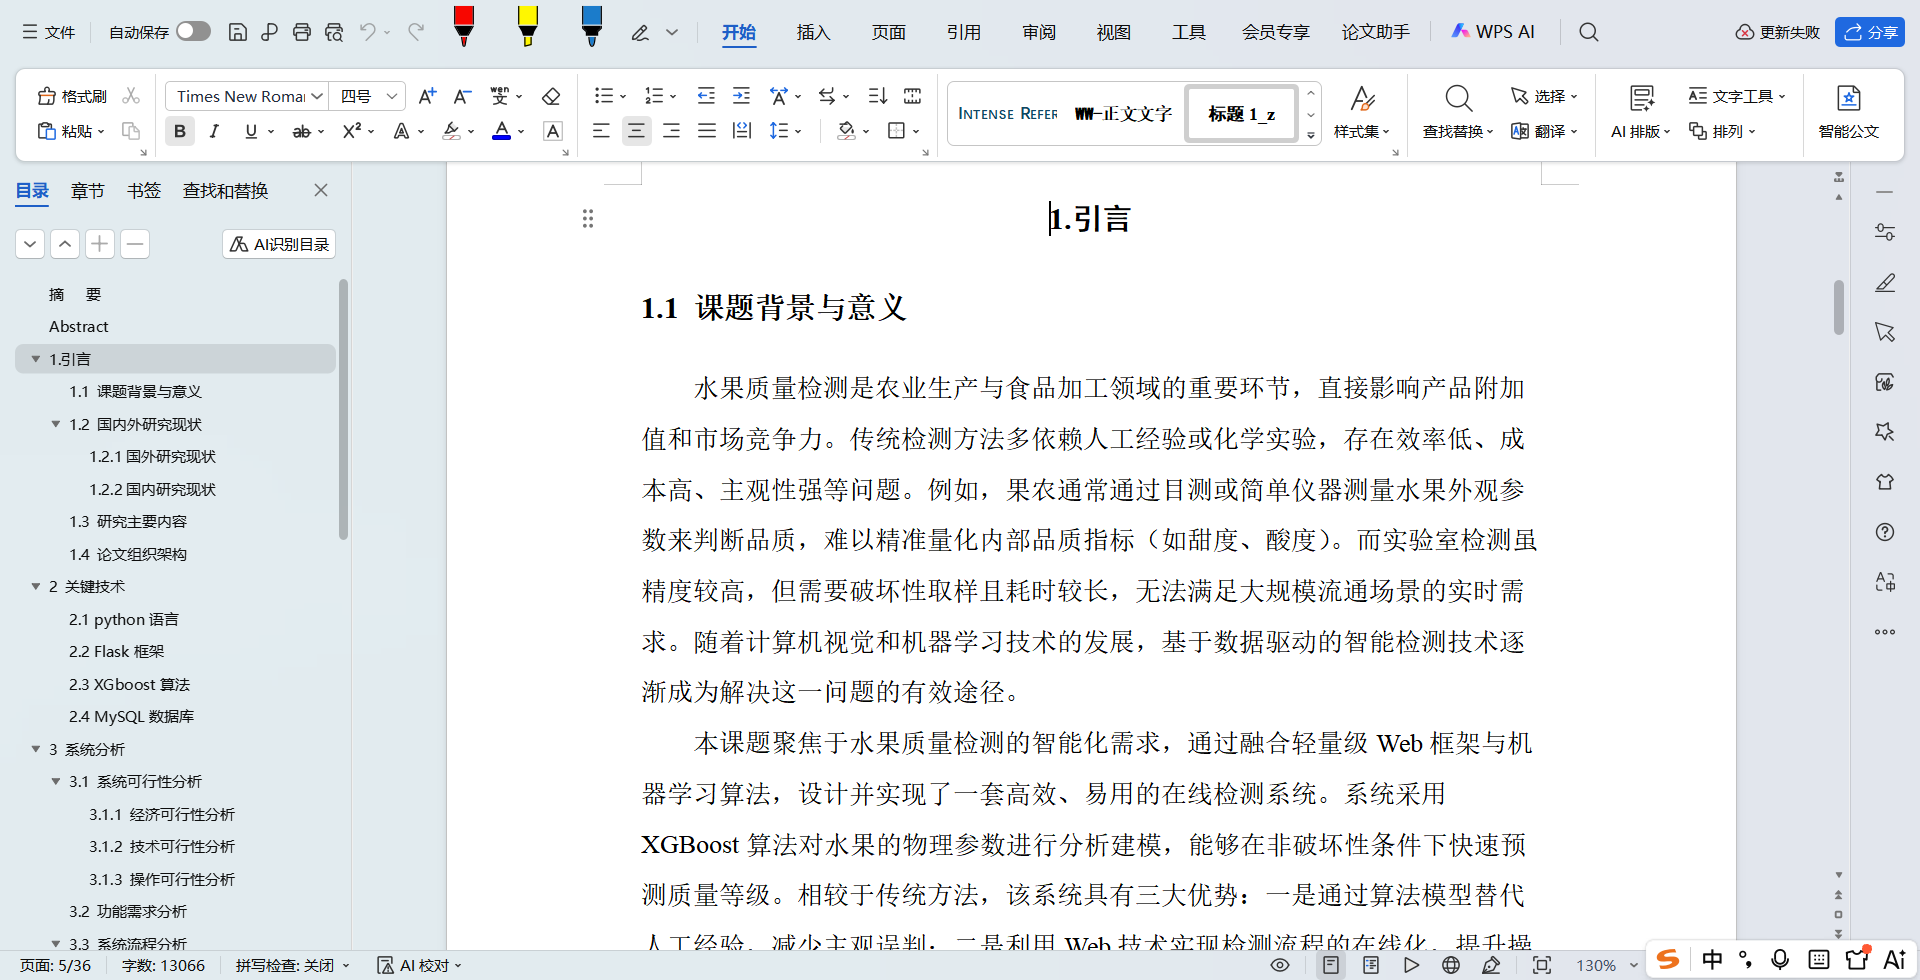The width and height of the screenshot is (1920, 980).
Task: Click the save document icon
Action: (238, 32)
